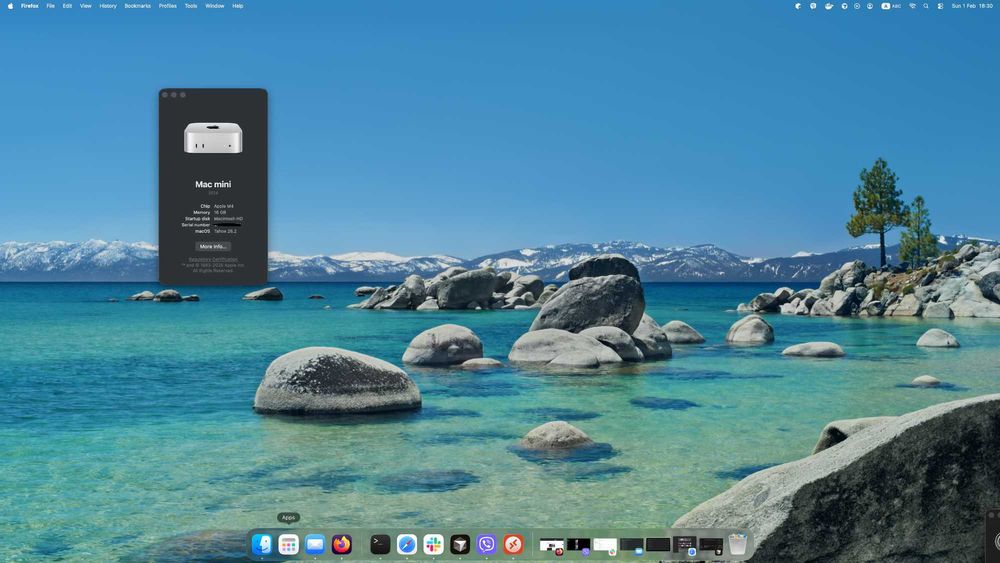Viewport: 1000px width, 563px height.
Task: Open the Firefox application menu
Action: tap(29, 6)
